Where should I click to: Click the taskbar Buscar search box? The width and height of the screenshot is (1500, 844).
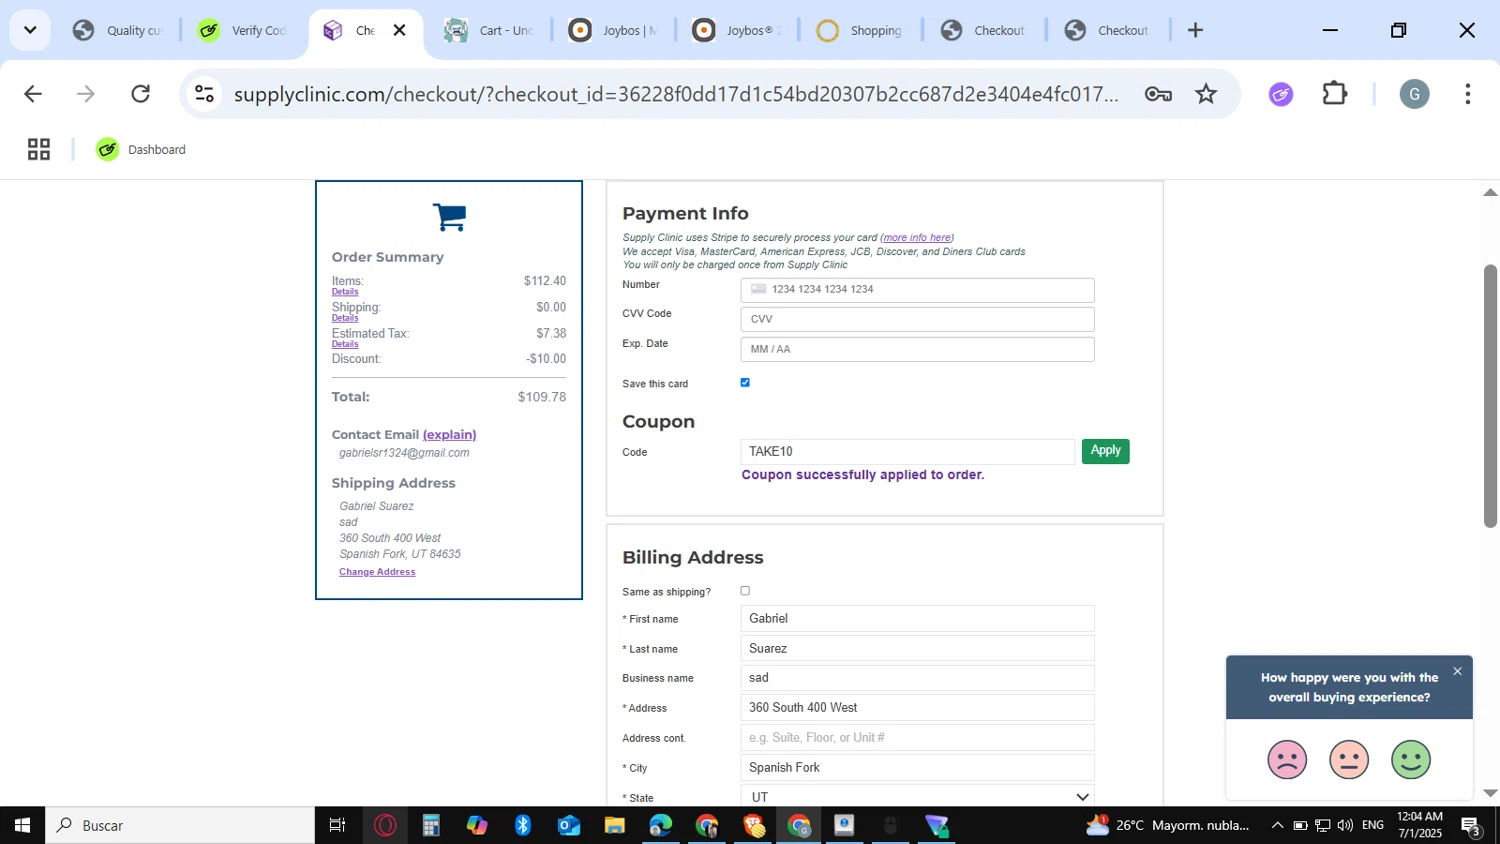click(180, 825)
